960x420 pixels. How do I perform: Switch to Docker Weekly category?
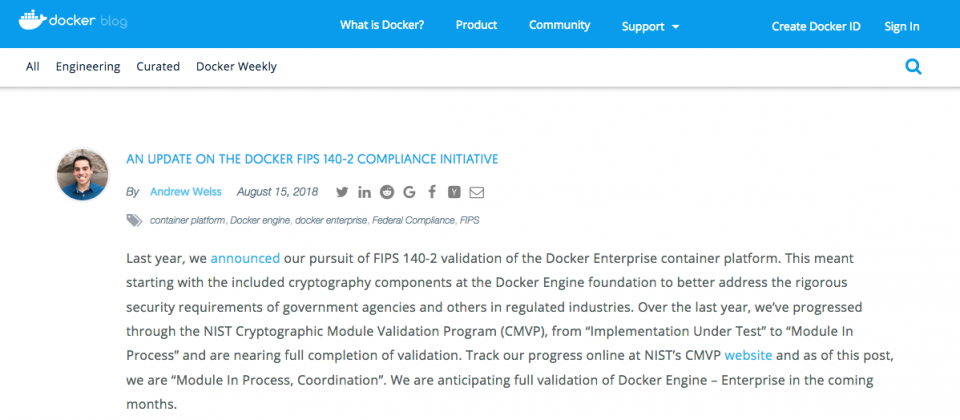236,66
